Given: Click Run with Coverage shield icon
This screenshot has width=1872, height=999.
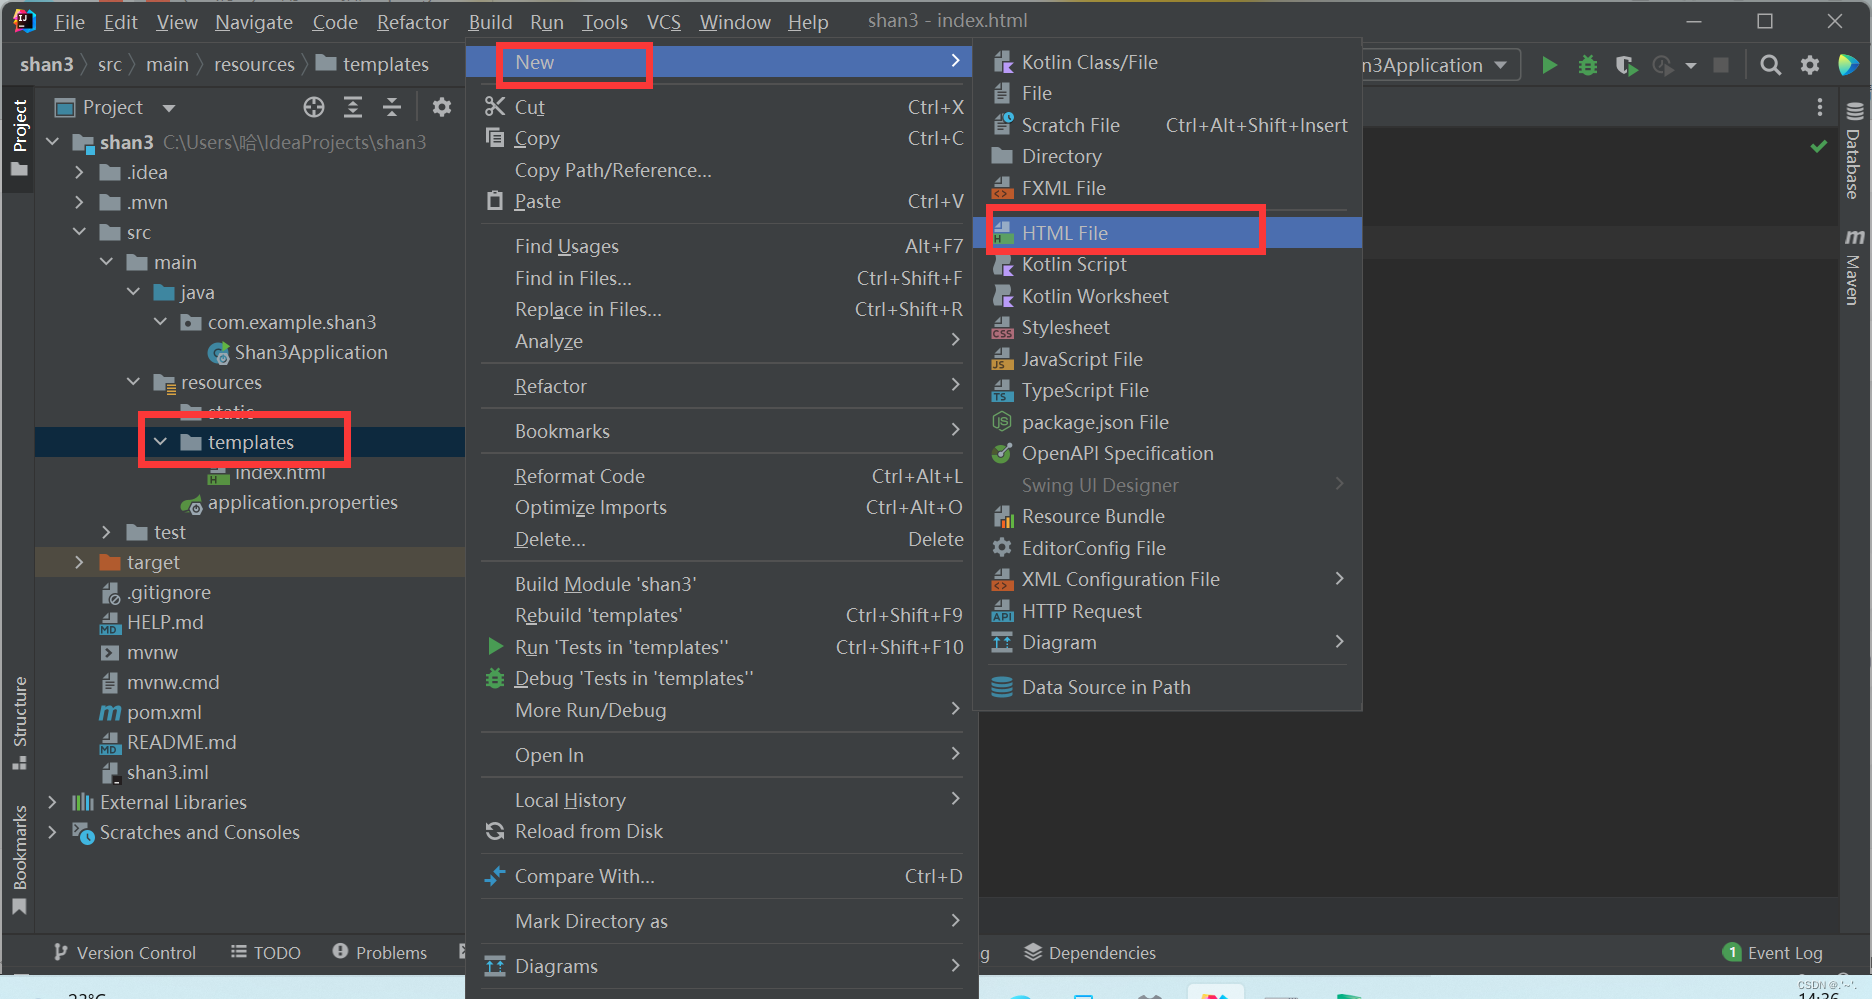Looking at the screenshot, I should [x=1626, y=65].
